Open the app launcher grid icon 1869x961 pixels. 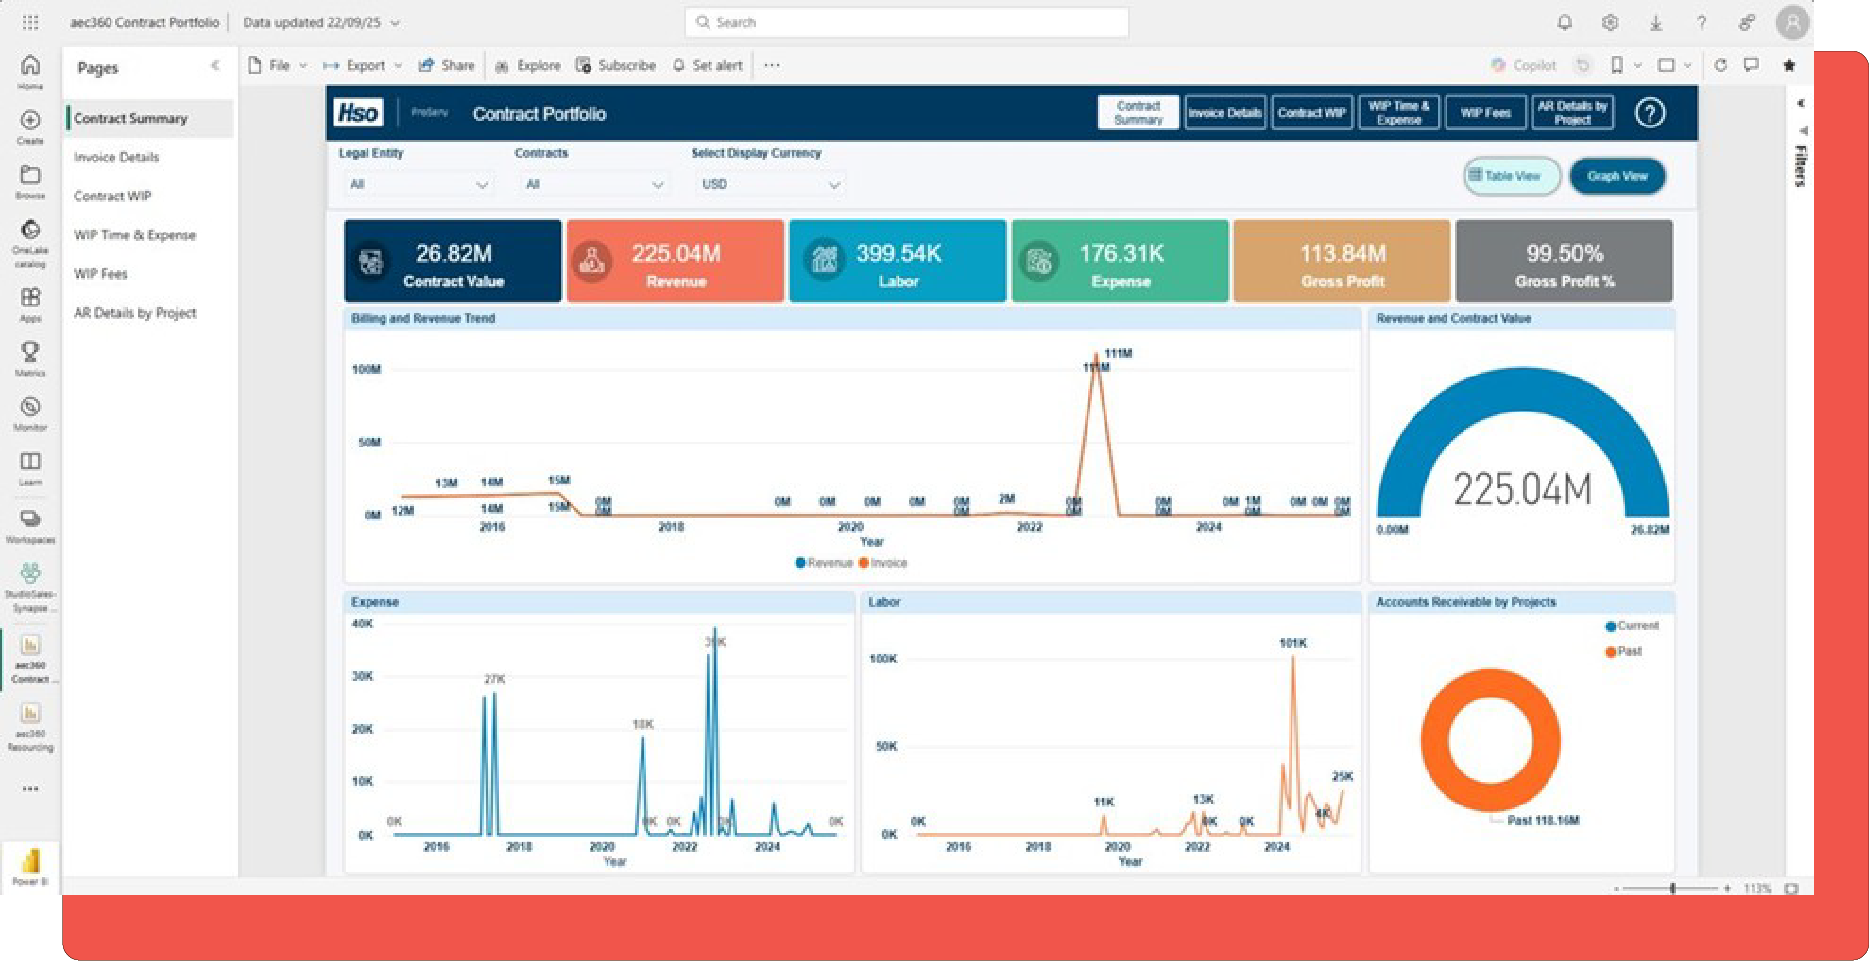[30, 22]
